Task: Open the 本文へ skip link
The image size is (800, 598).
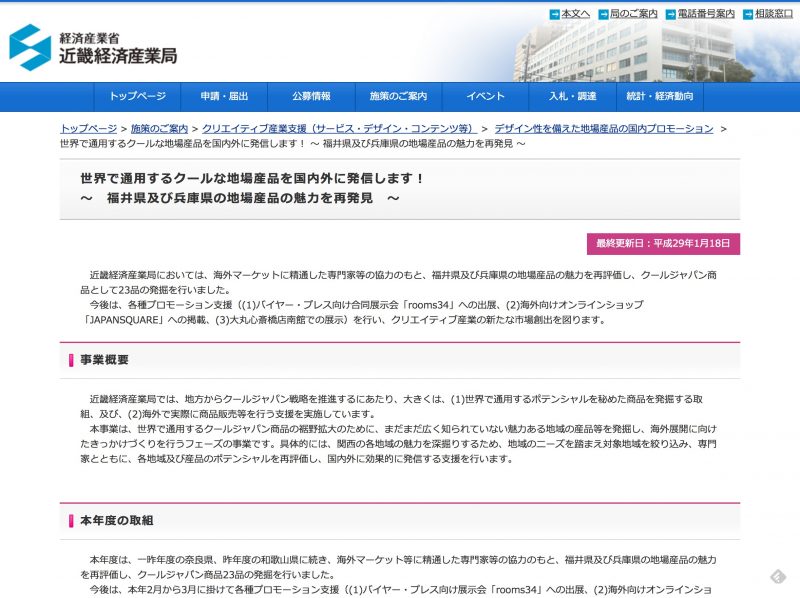Action: pos(576,14)
